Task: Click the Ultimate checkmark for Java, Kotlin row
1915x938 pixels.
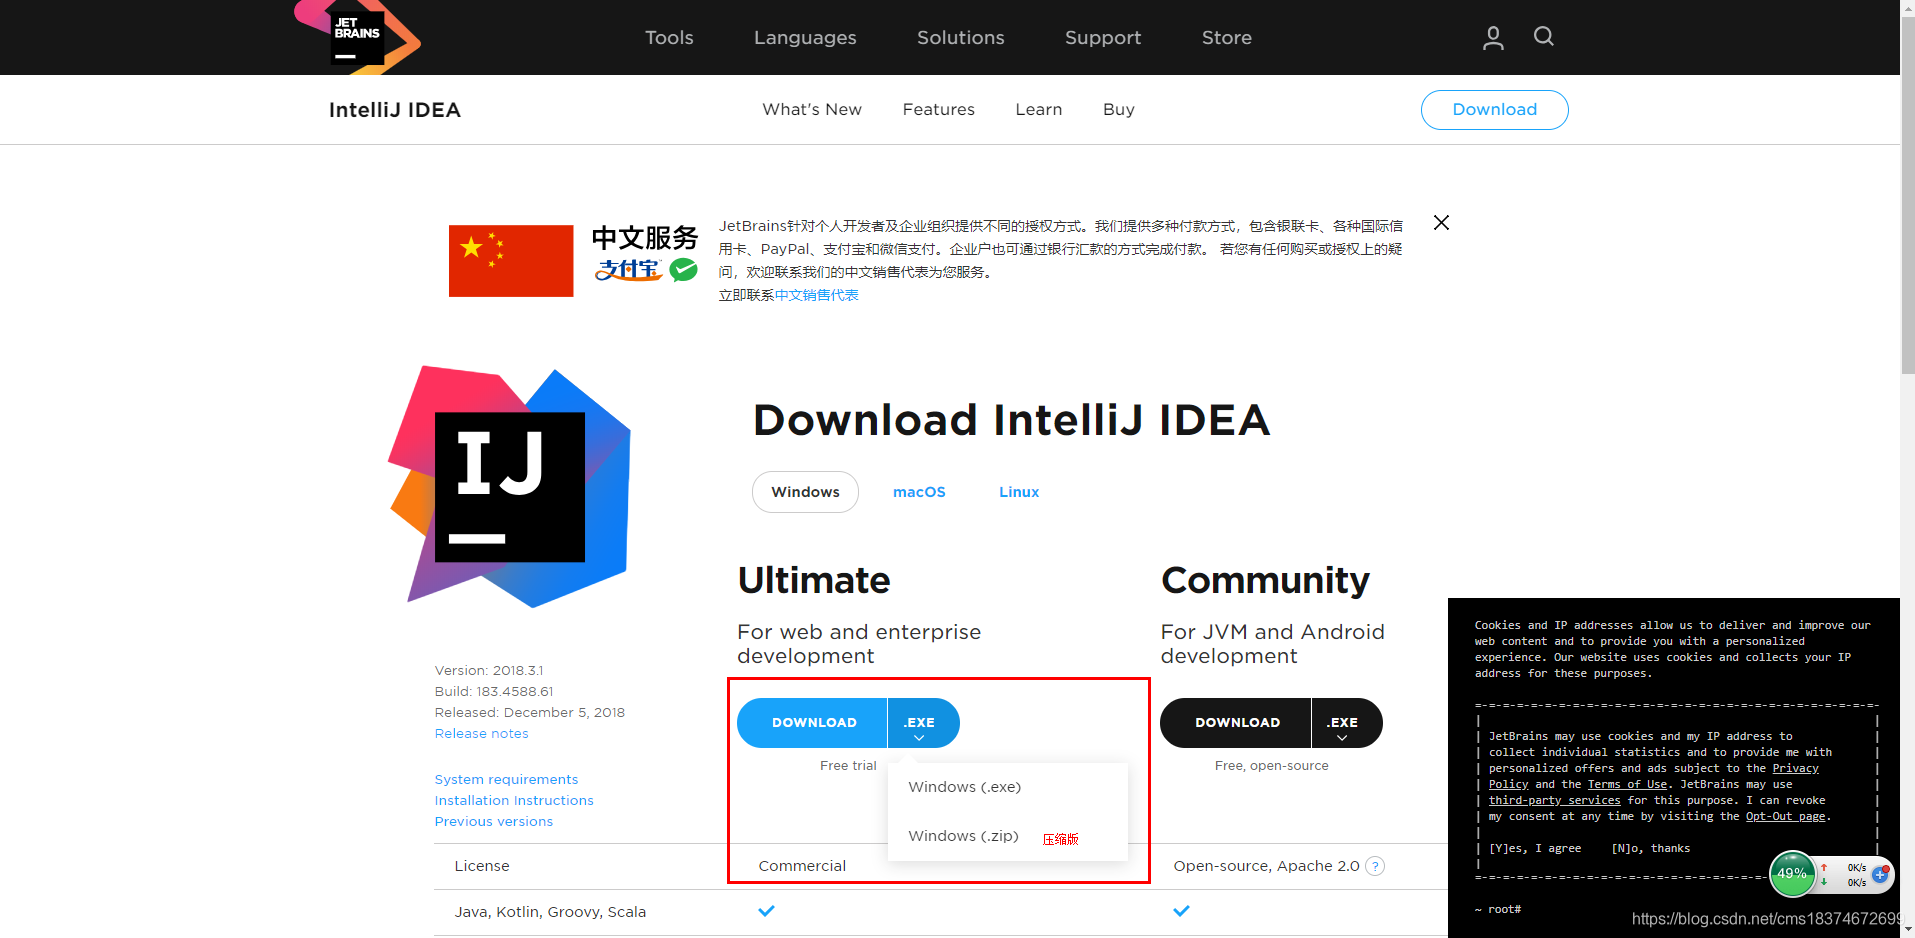Action: (x=767, y=911)
